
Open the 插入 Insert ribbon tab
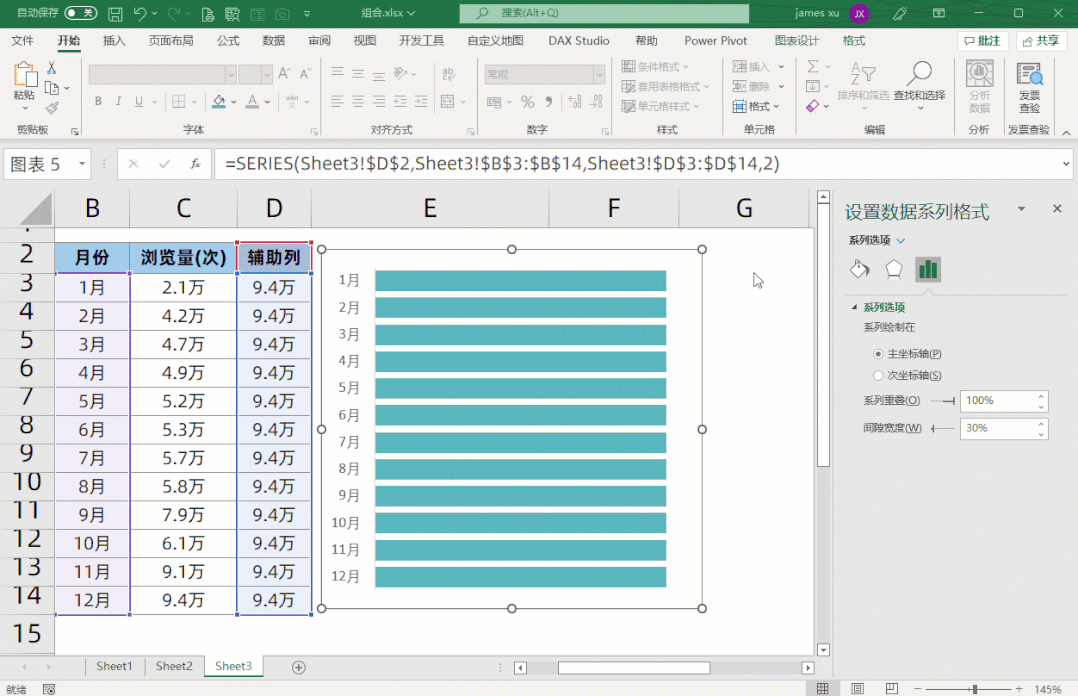pos(114,41)
